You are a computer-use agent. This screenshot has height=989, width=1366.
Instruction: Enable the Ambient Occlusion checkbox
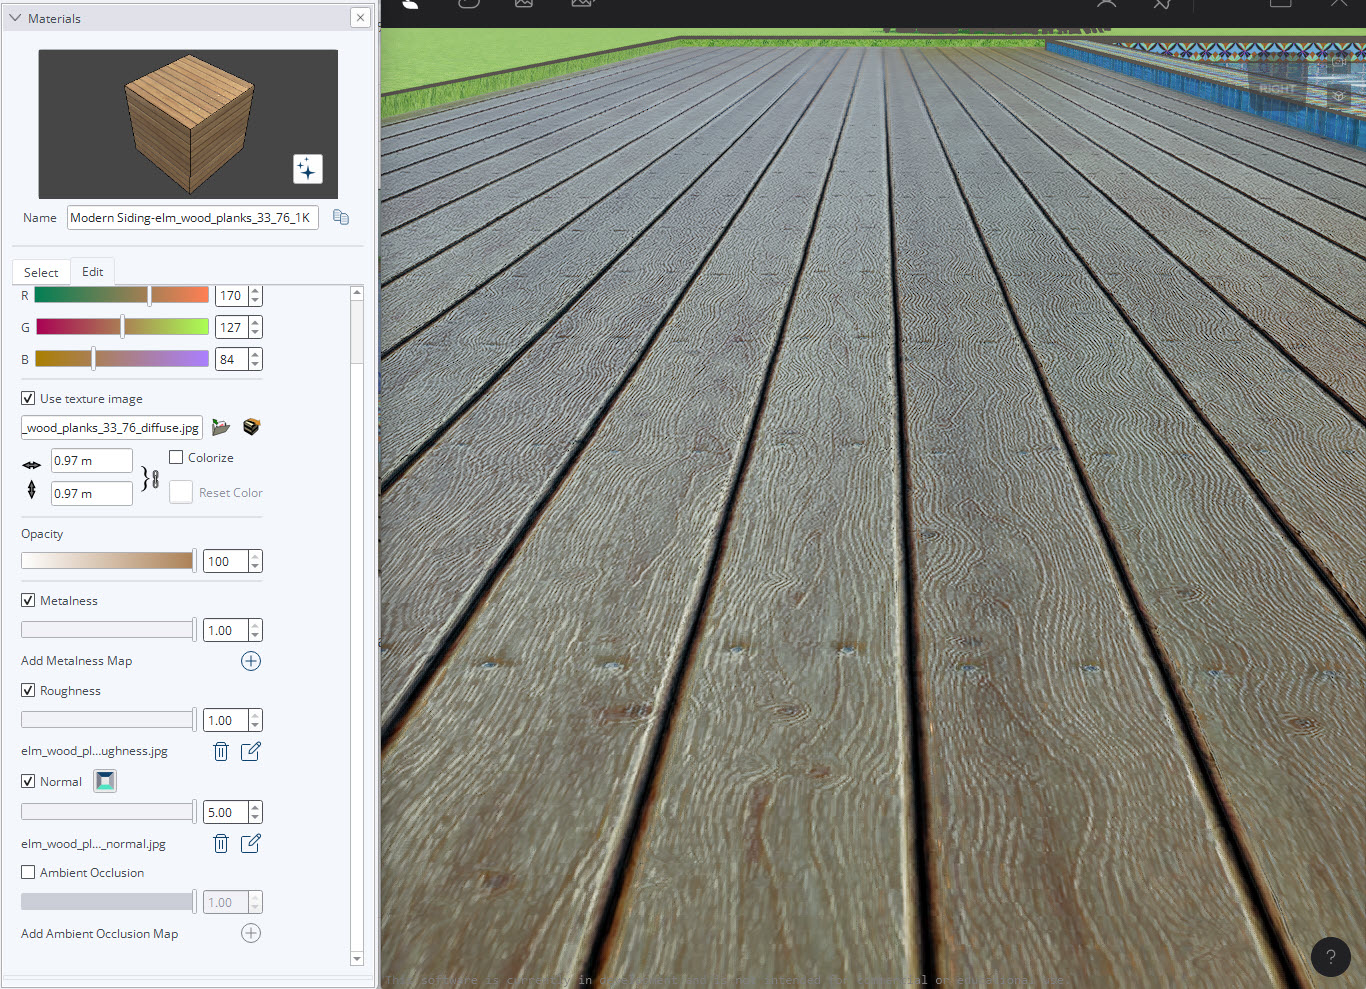coord(27,872)
